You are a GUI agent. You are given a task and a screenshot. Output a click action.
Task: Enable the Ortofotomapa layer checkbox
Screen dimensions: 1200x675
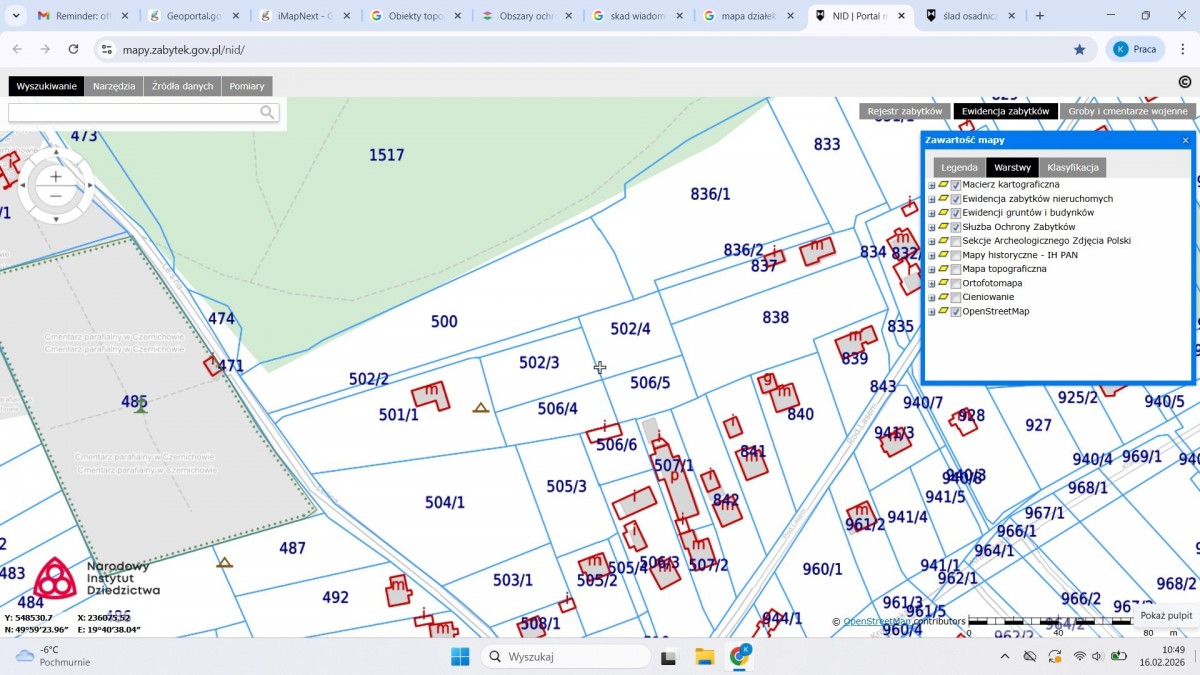coord(956,284)
